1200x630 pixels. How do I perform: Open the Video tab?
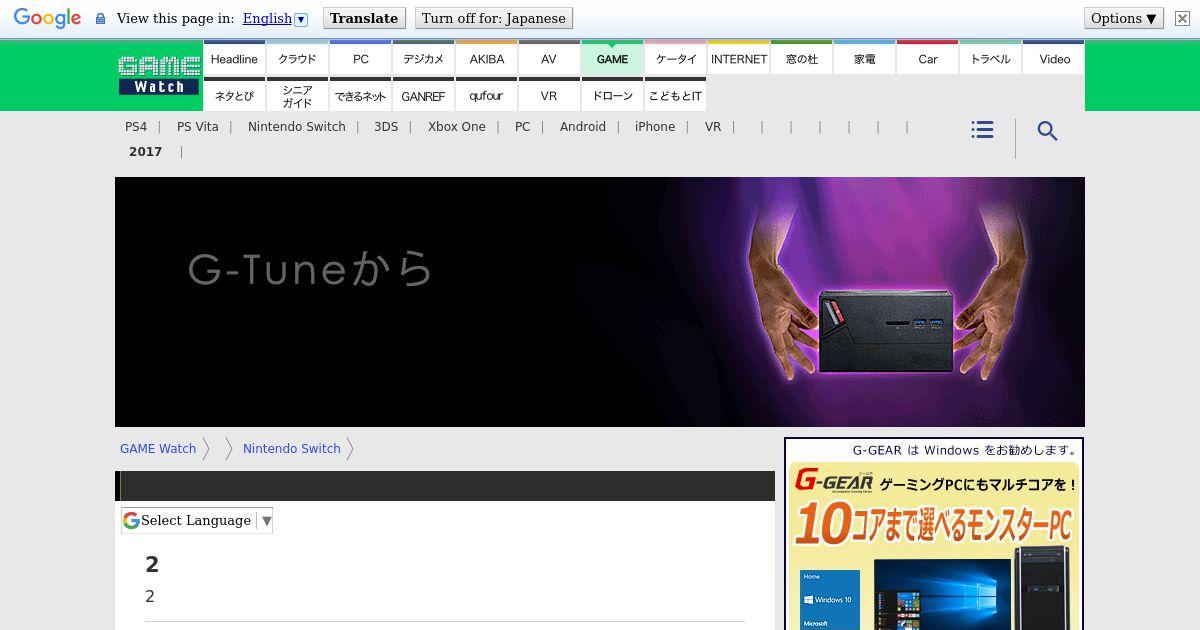(1054, 59)
